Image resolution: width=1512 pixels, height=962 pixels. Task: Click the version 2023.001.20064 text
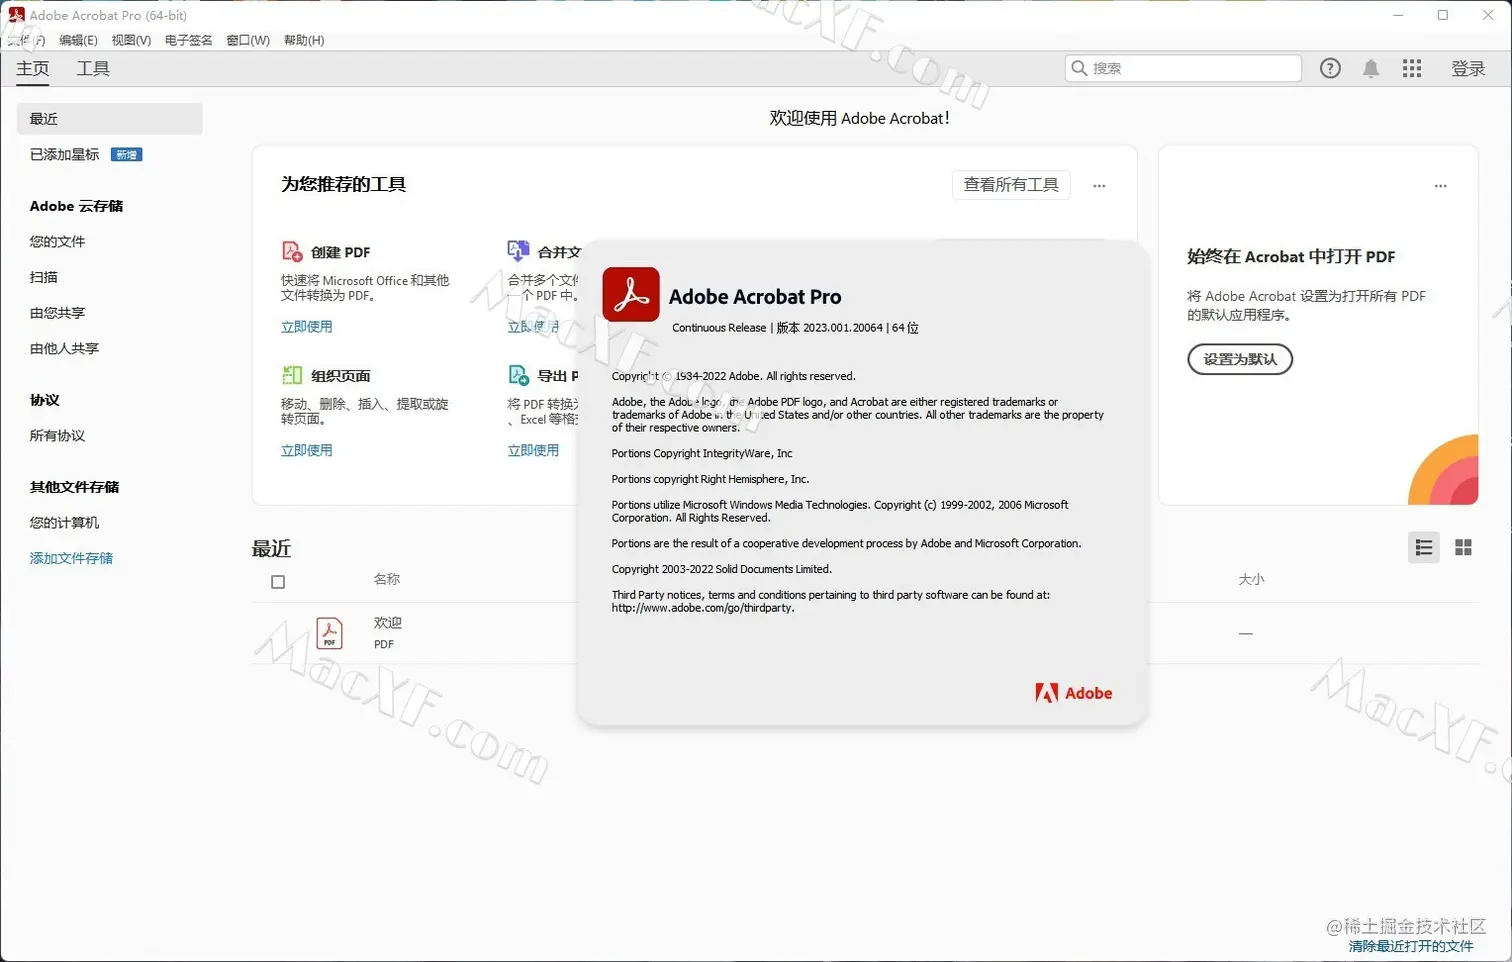tap(842, 328)
